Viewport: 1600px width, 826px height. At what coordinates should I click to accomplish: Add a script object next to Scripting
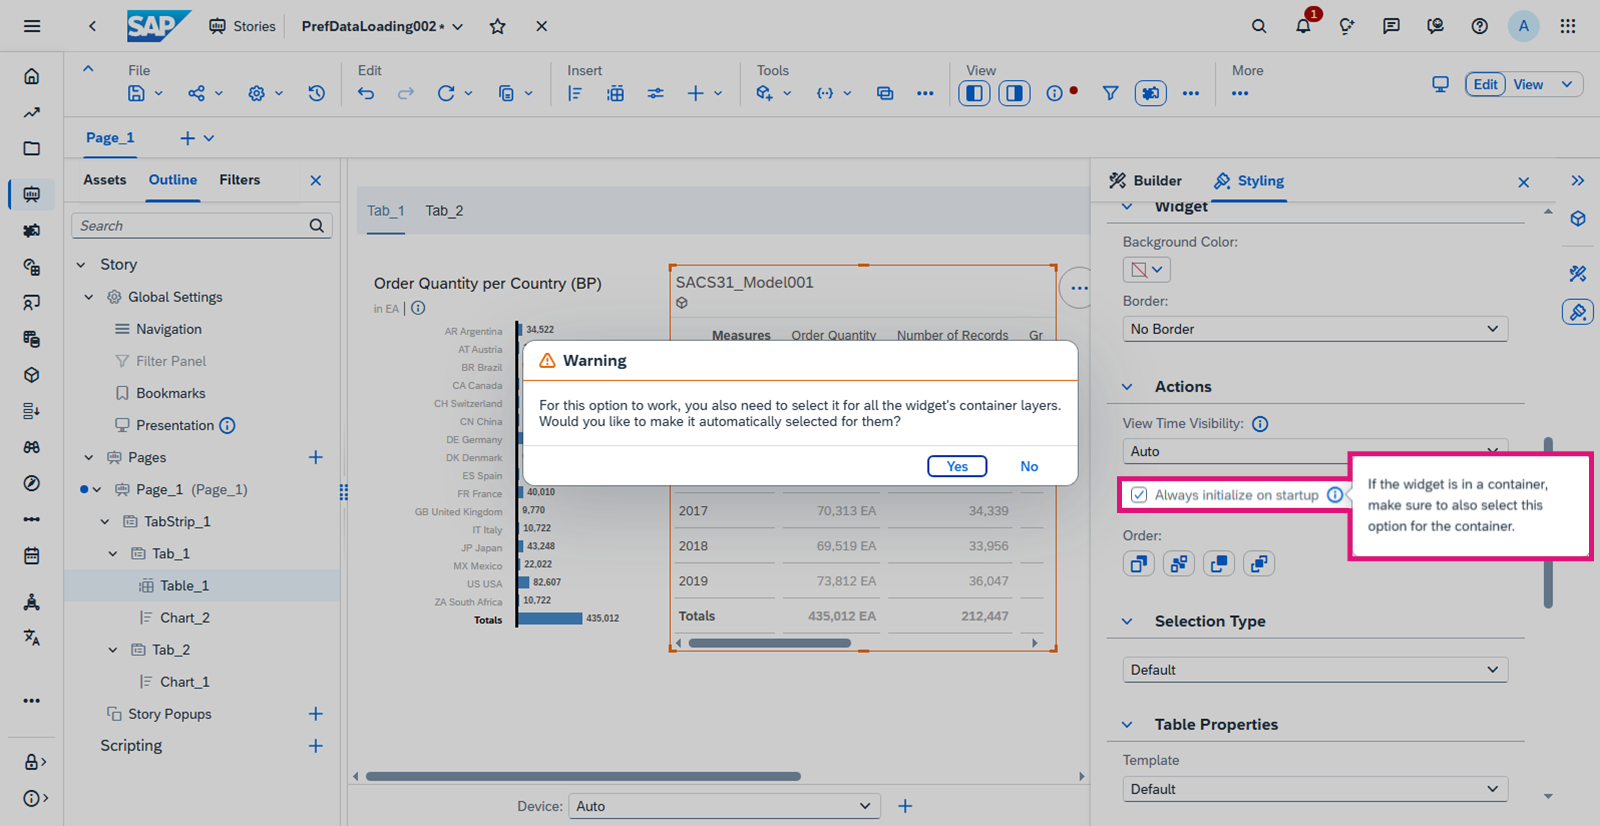tap(315, 746)
